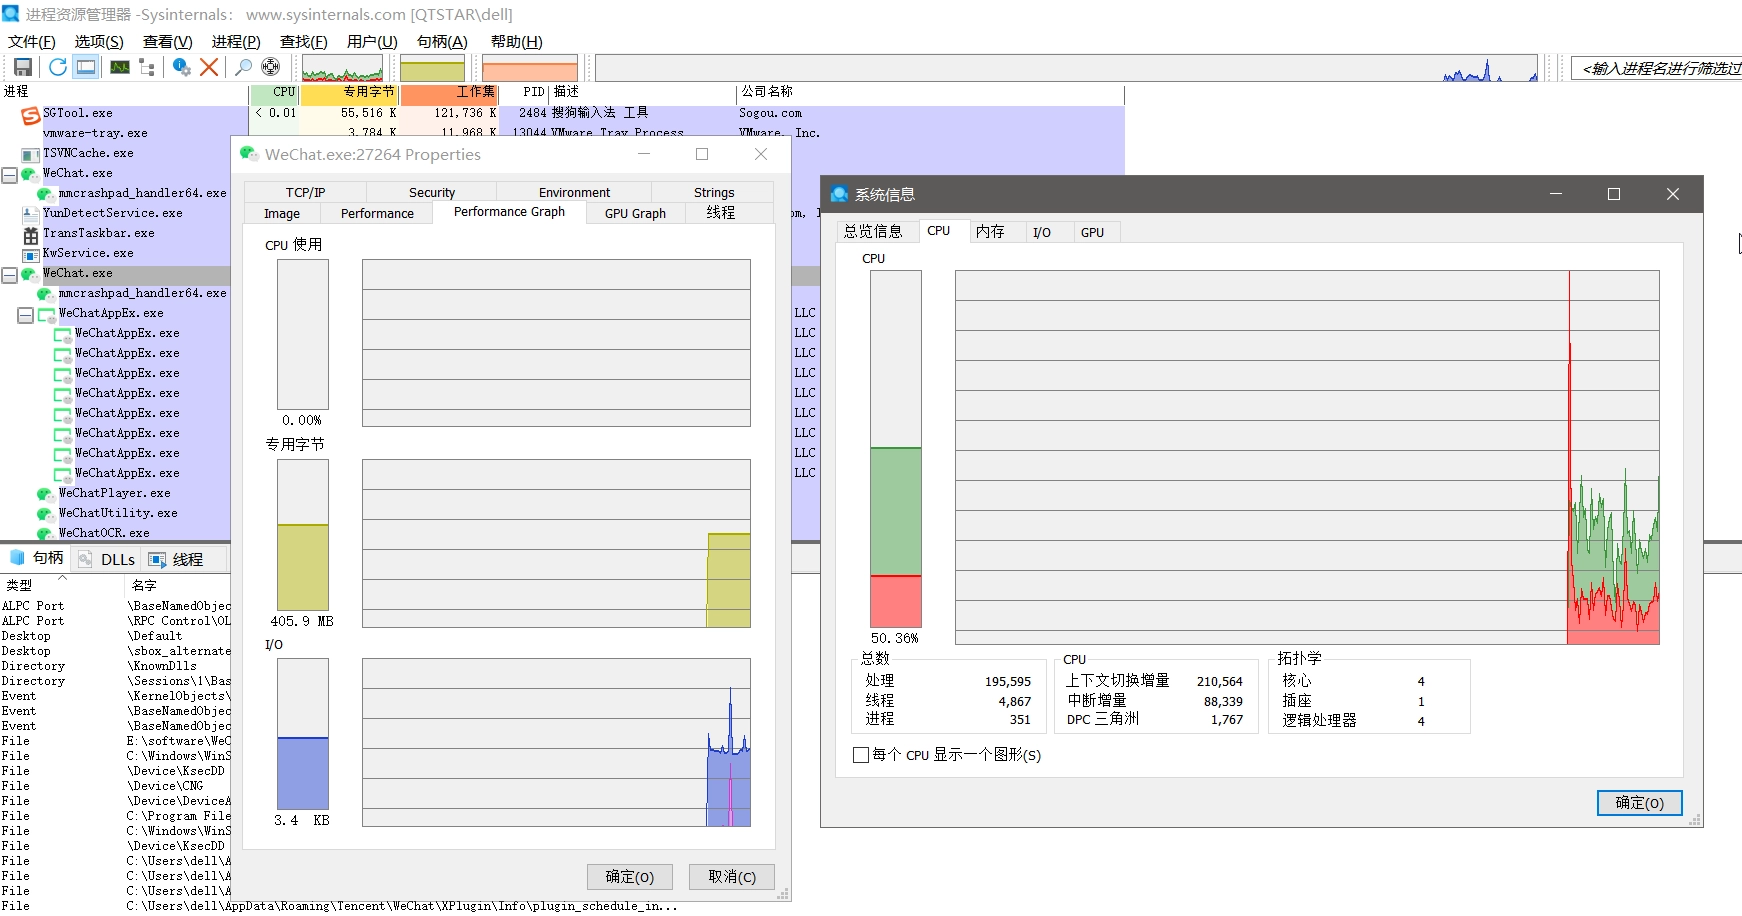Click 确定(O) in 系统信息 window

[x=1640, y=803]
